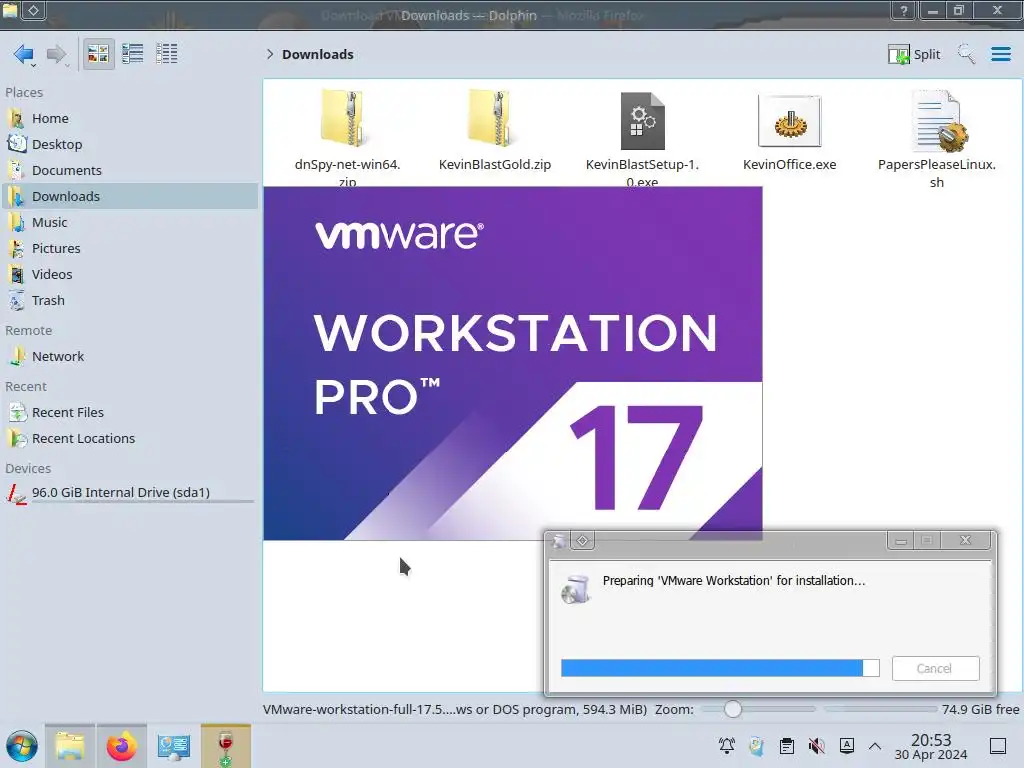Go back using the blue back arrow
Screen dimensions: 1024x768
tap(24, 54)
